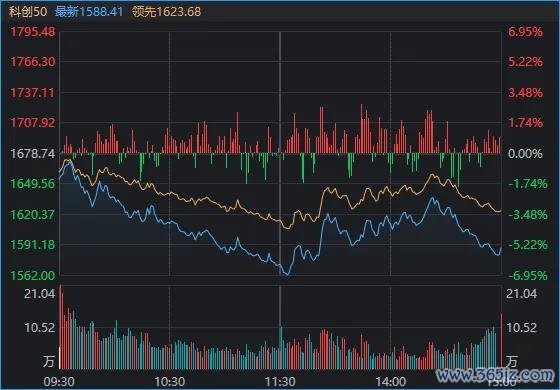Click the 10:30 time axis label

pyautogui.click(x=170, y=382)
